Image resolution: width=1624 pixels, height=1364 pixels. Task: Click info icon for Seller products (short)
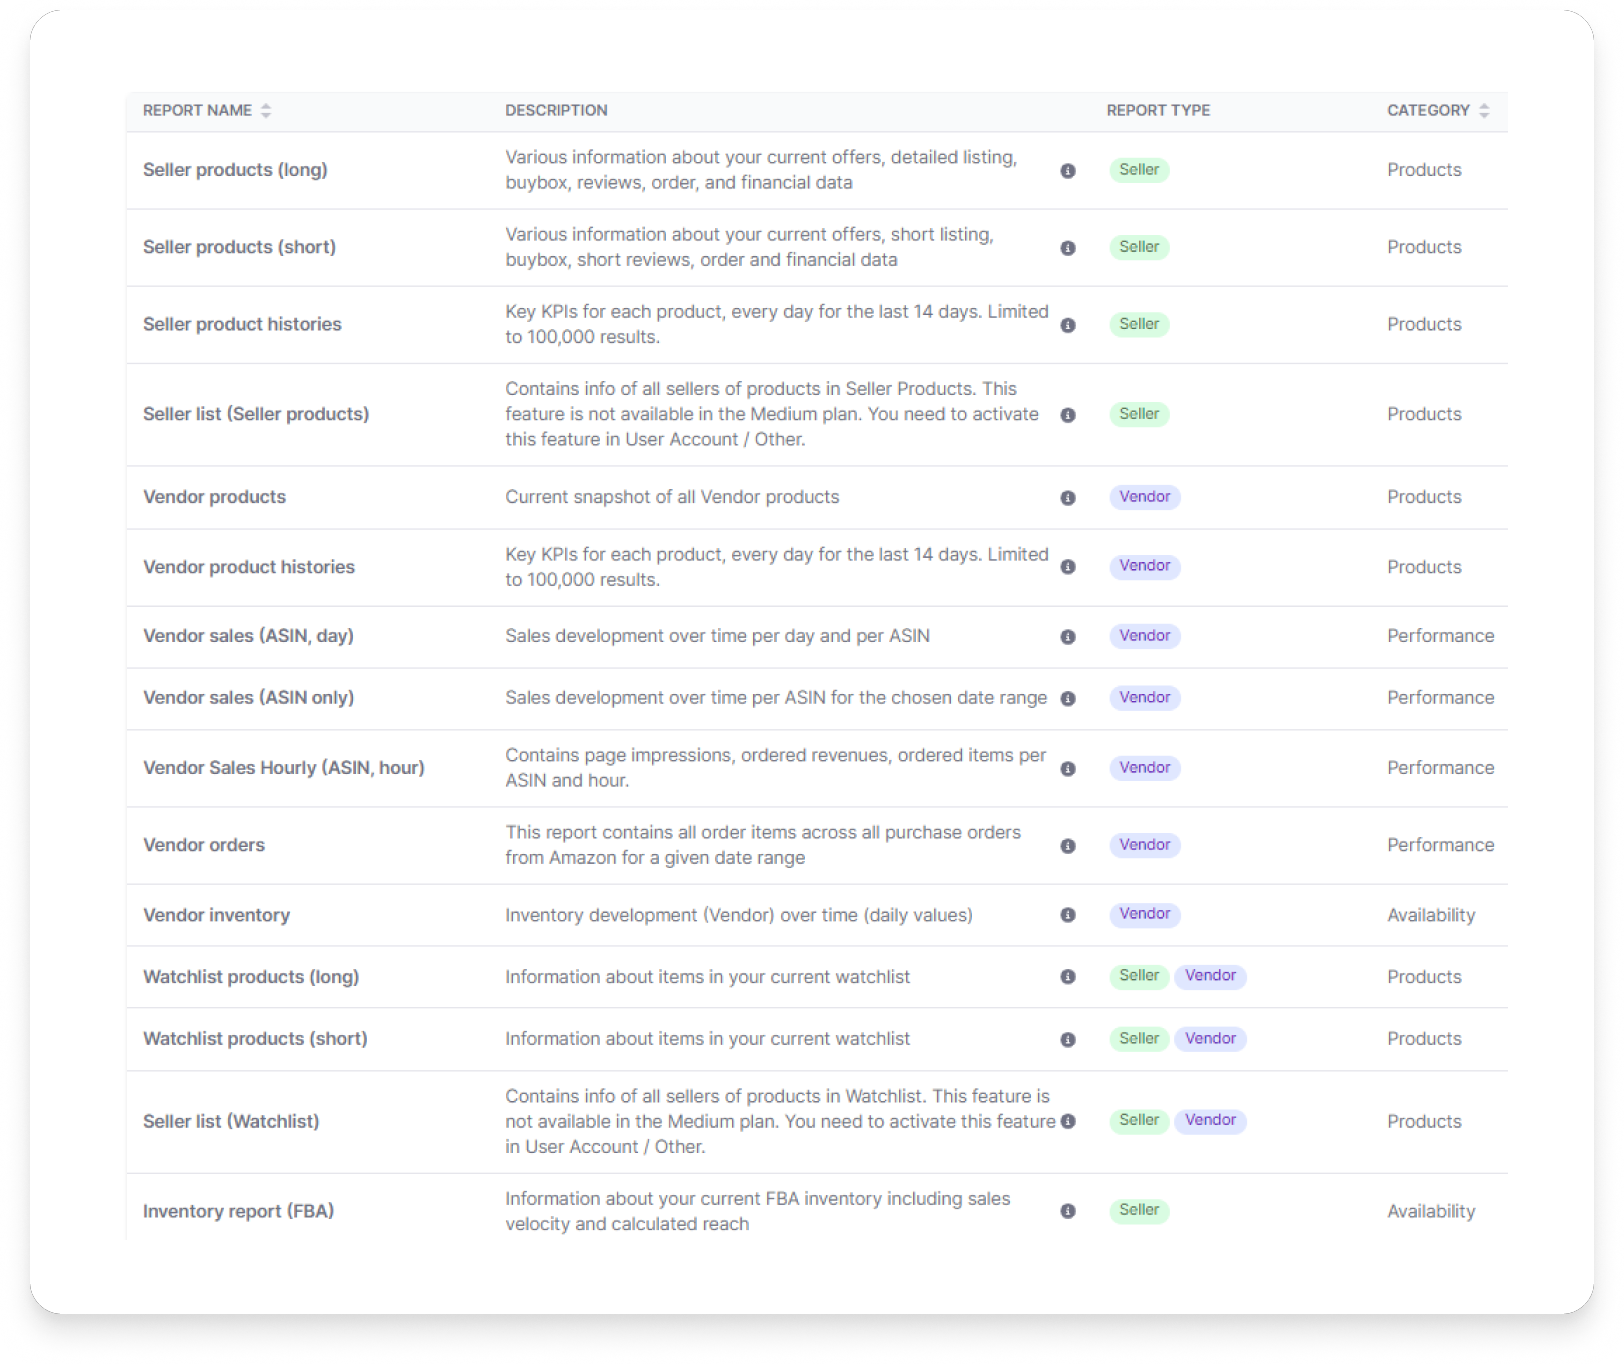[1068, 248]
